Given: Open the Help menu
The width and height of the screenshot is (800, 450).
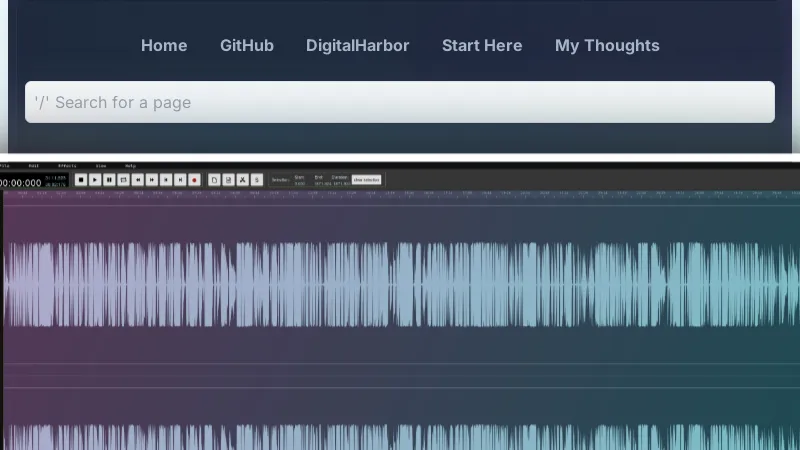Looking at the screenshot, I should pos(130,165).
